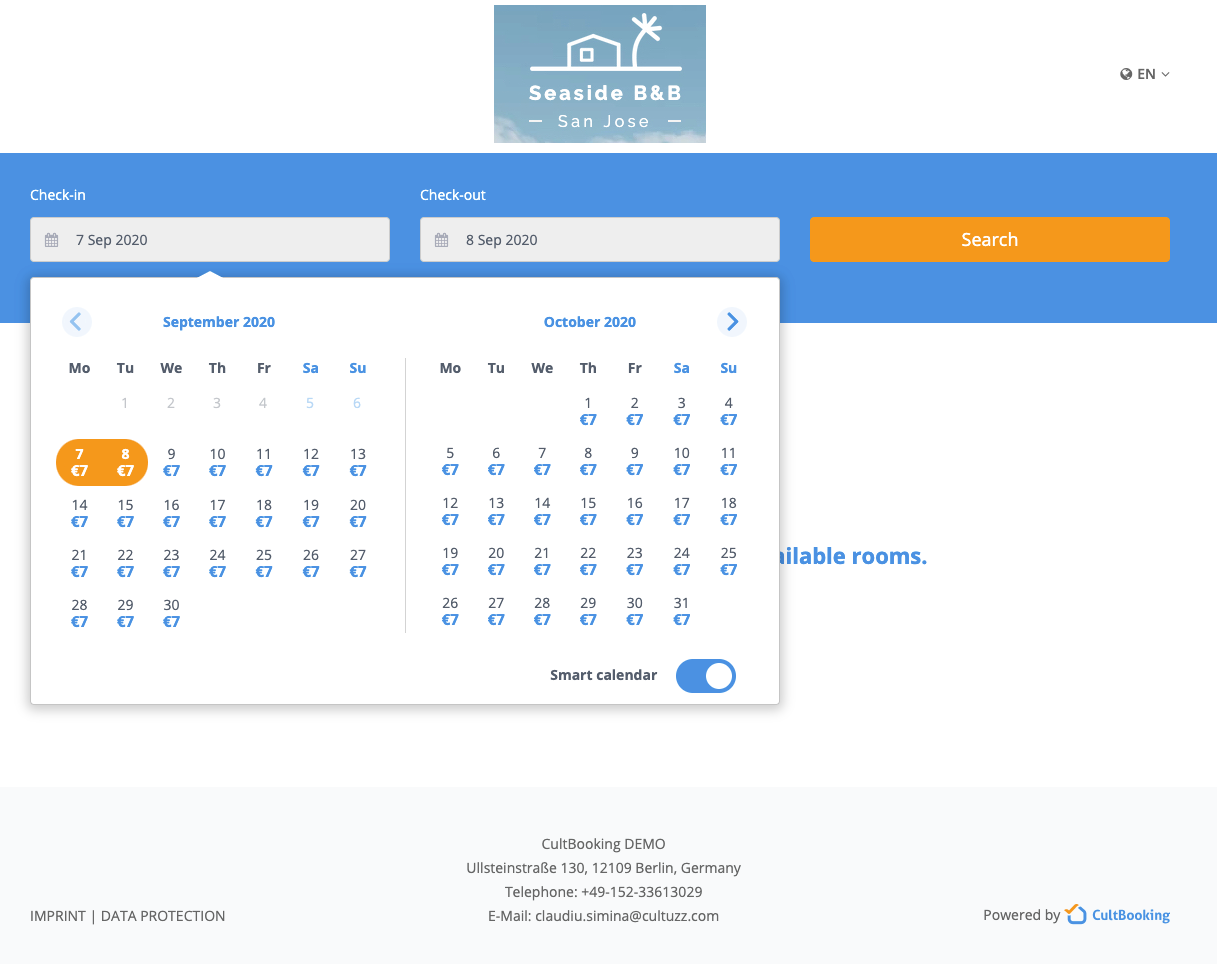Image resolution: width=1217 pixels, height=964 pixels.
Task: Click the September 2020 month header
Action: (x=218, y=321)
